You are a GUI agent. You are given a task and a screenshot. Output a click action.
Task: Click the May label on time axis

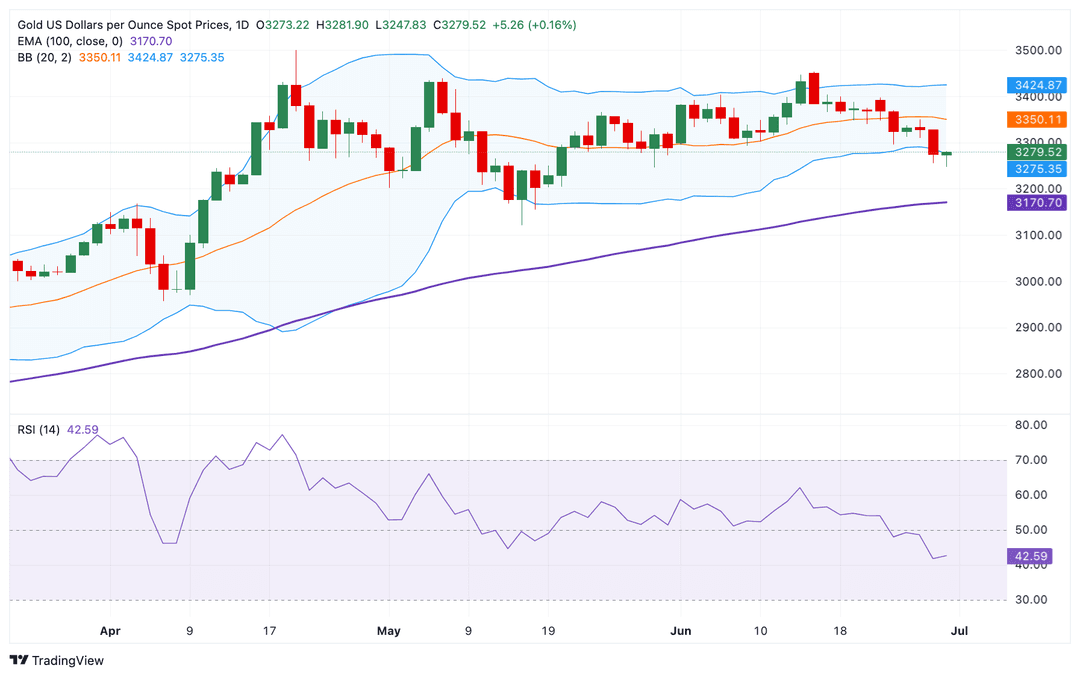(388, 631)
